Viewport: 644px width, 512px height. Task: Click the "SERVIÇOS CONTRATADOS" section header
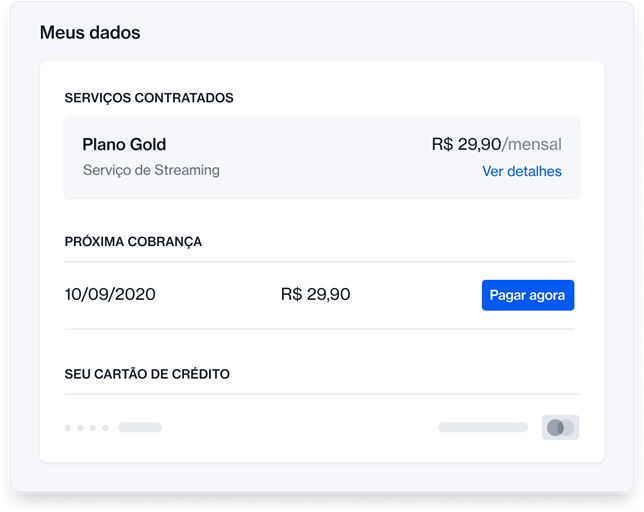point(149,98)
